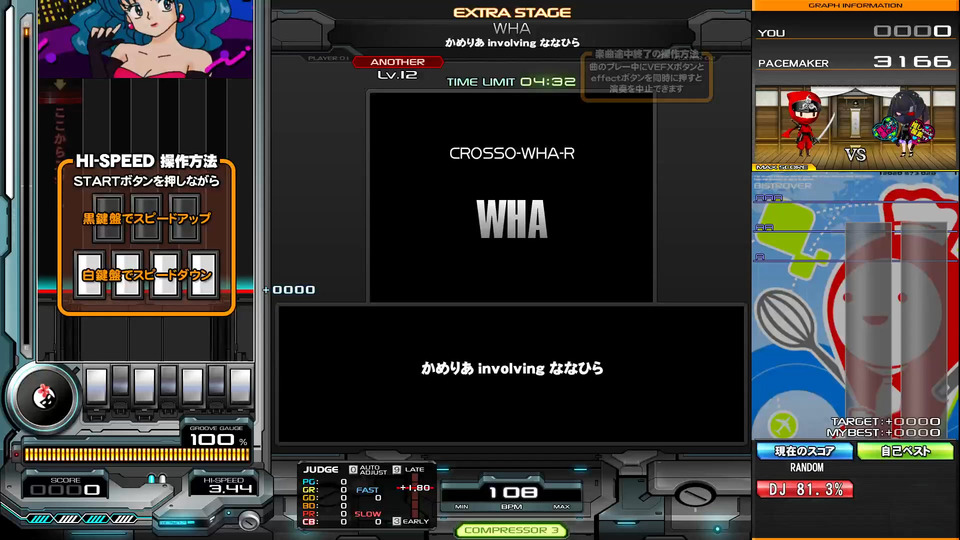
Task: Click the GROOVE GAUGE 100% readout
Action: click(x=217, y=437)
